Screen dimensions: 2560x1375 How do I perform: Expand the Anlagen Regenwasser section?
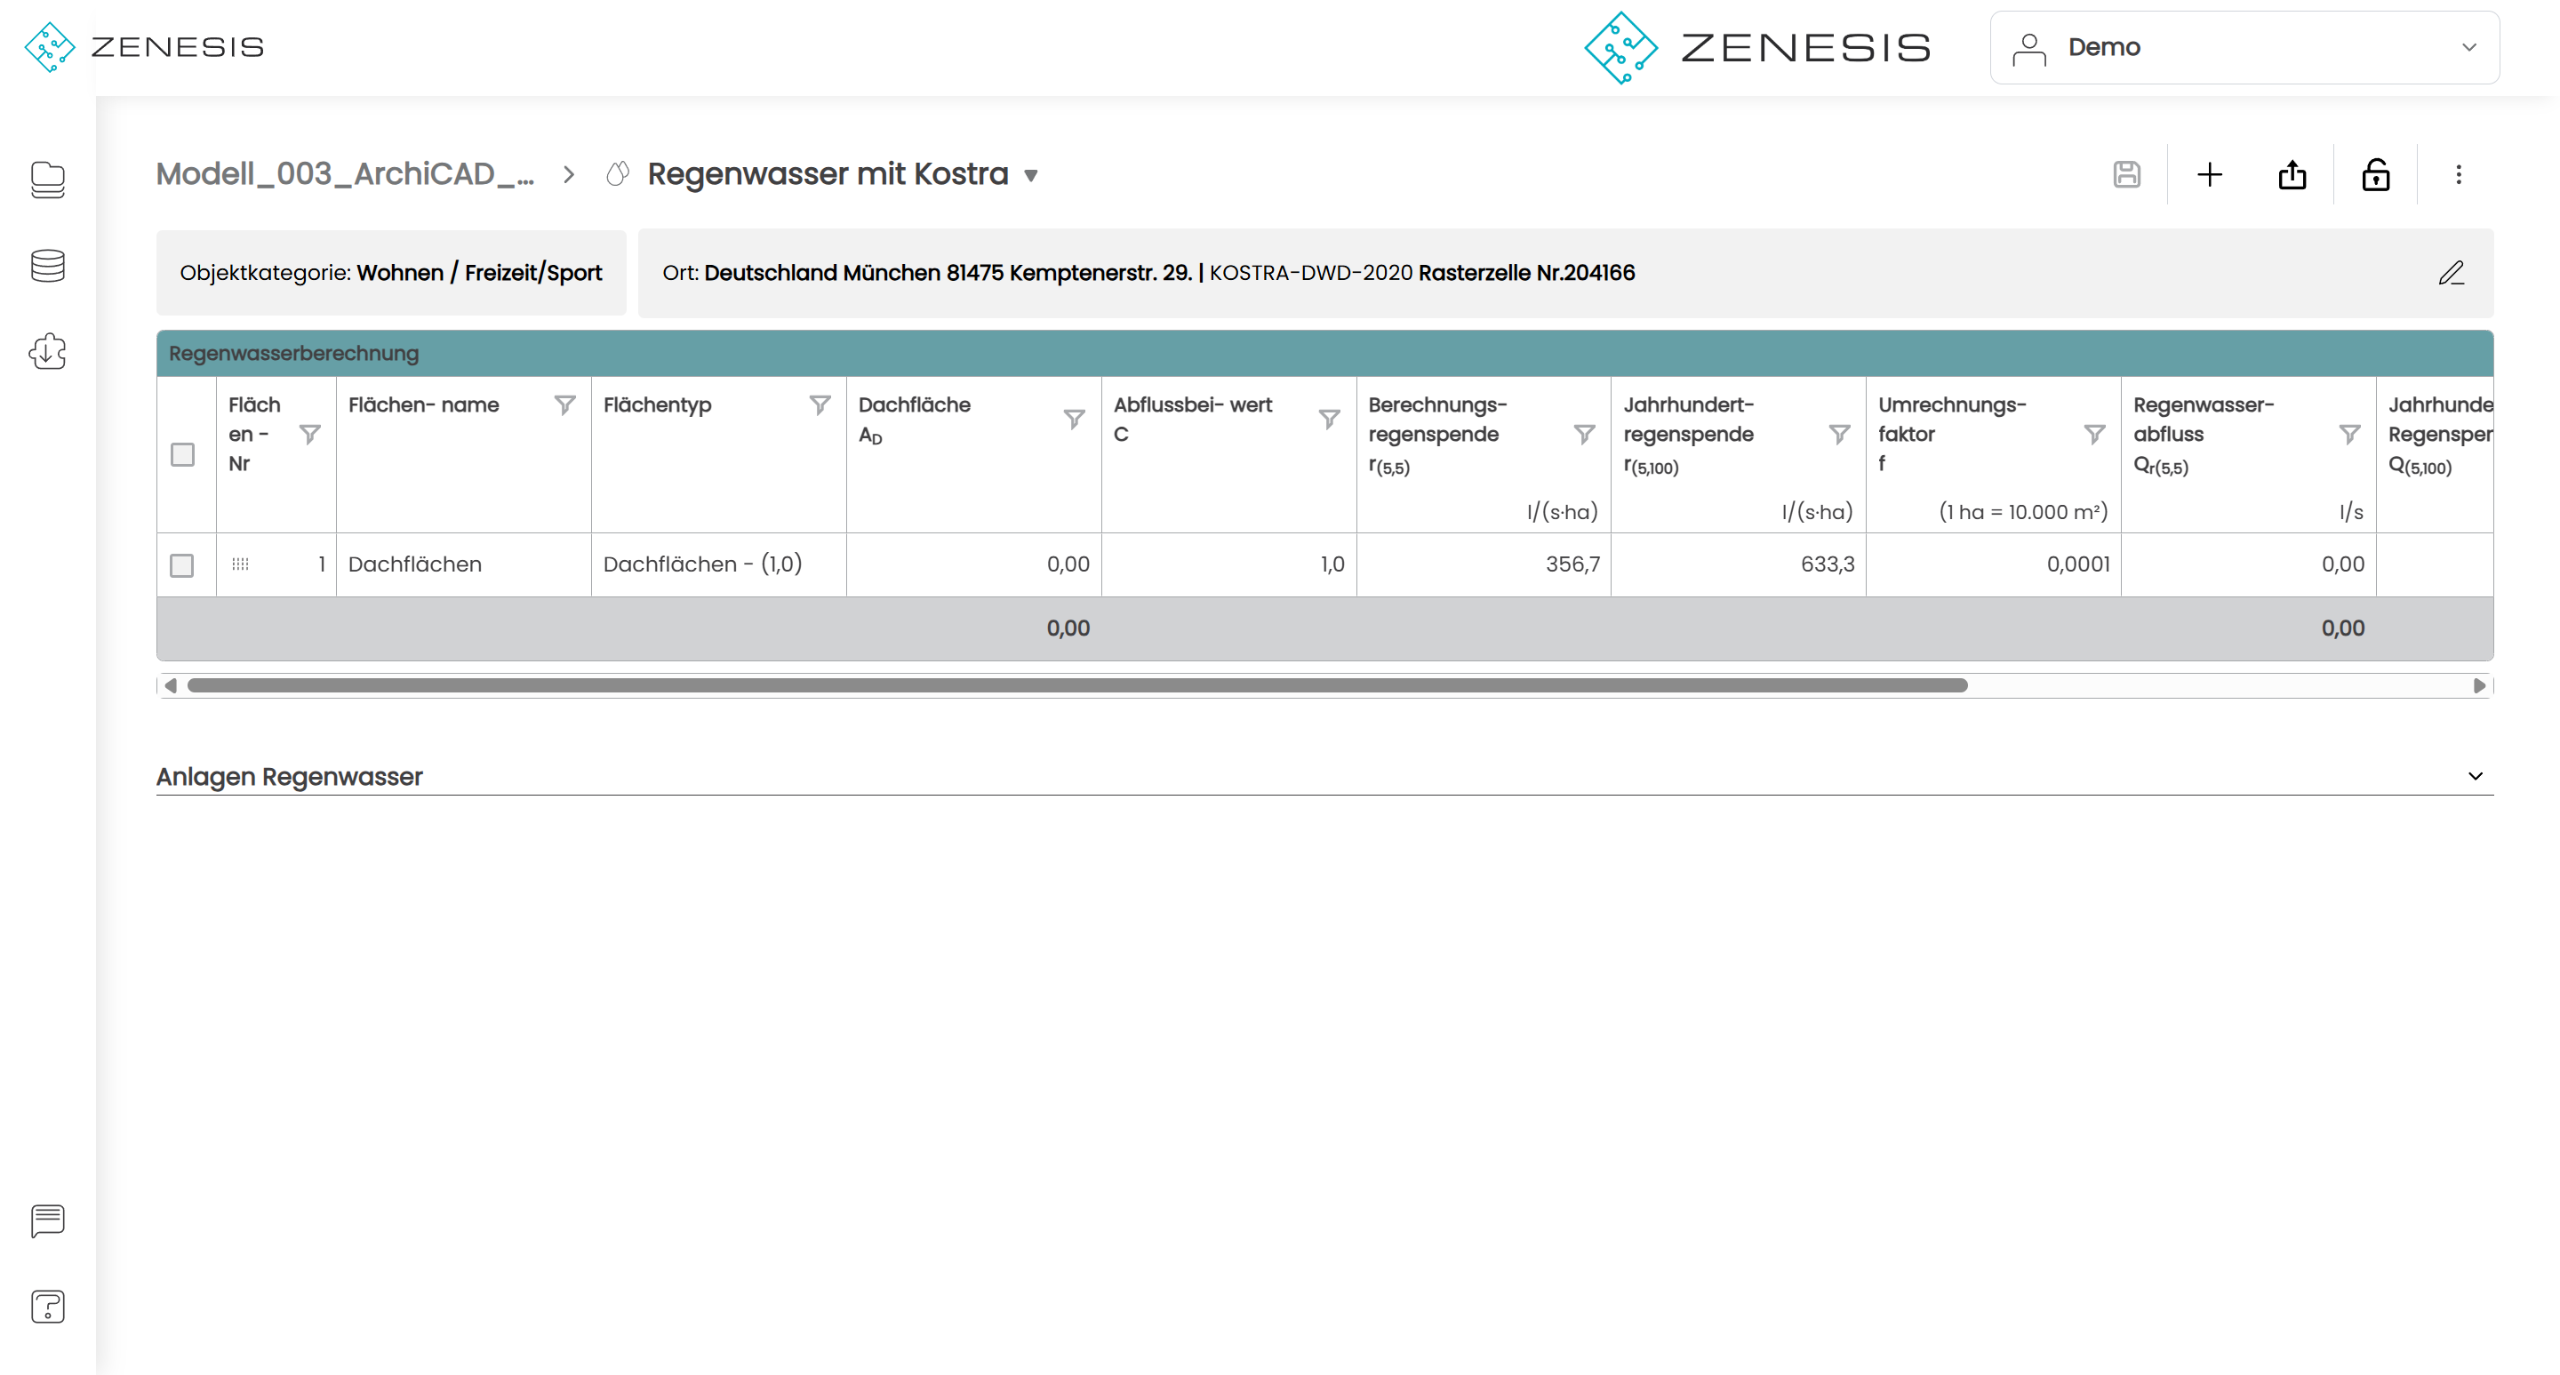click(x=2475, y=776)
